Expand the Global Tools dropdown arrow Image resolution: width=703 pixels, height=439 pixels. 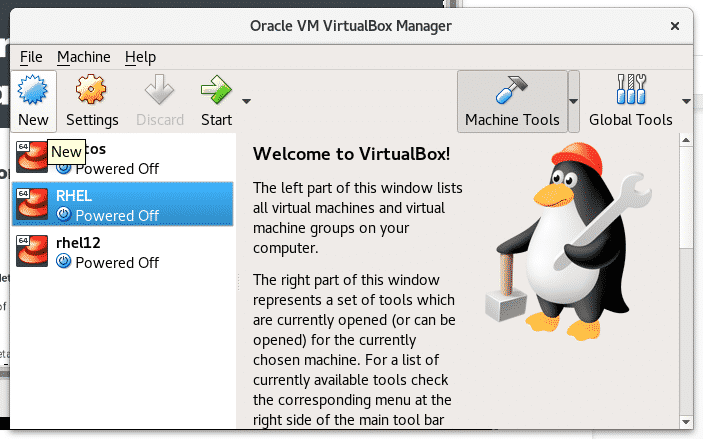pos(686,101)
